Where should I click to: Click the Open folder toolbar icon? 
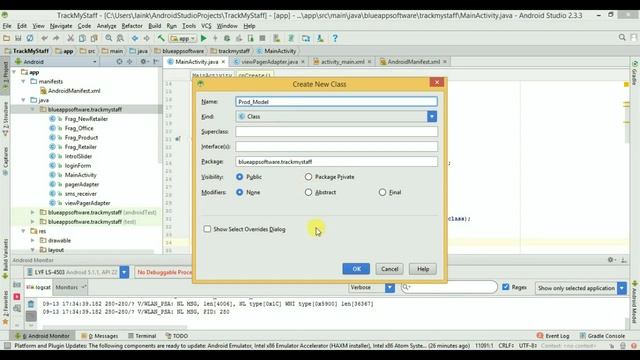7,38
